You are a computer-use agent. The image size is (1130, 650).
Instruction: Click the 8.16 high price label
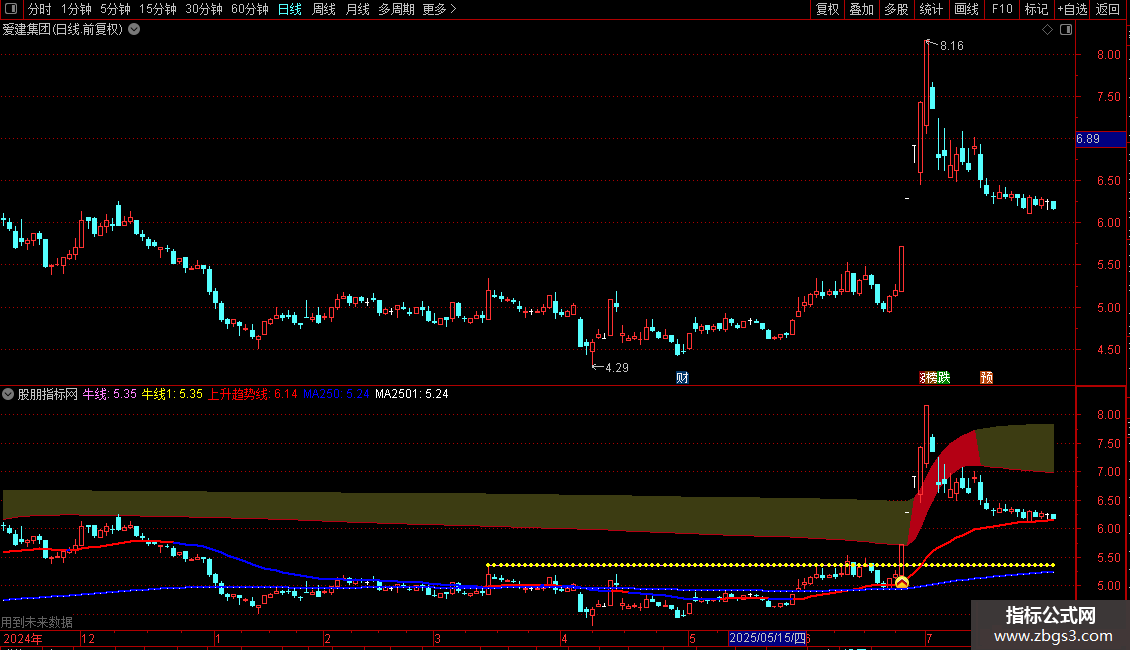951,46
